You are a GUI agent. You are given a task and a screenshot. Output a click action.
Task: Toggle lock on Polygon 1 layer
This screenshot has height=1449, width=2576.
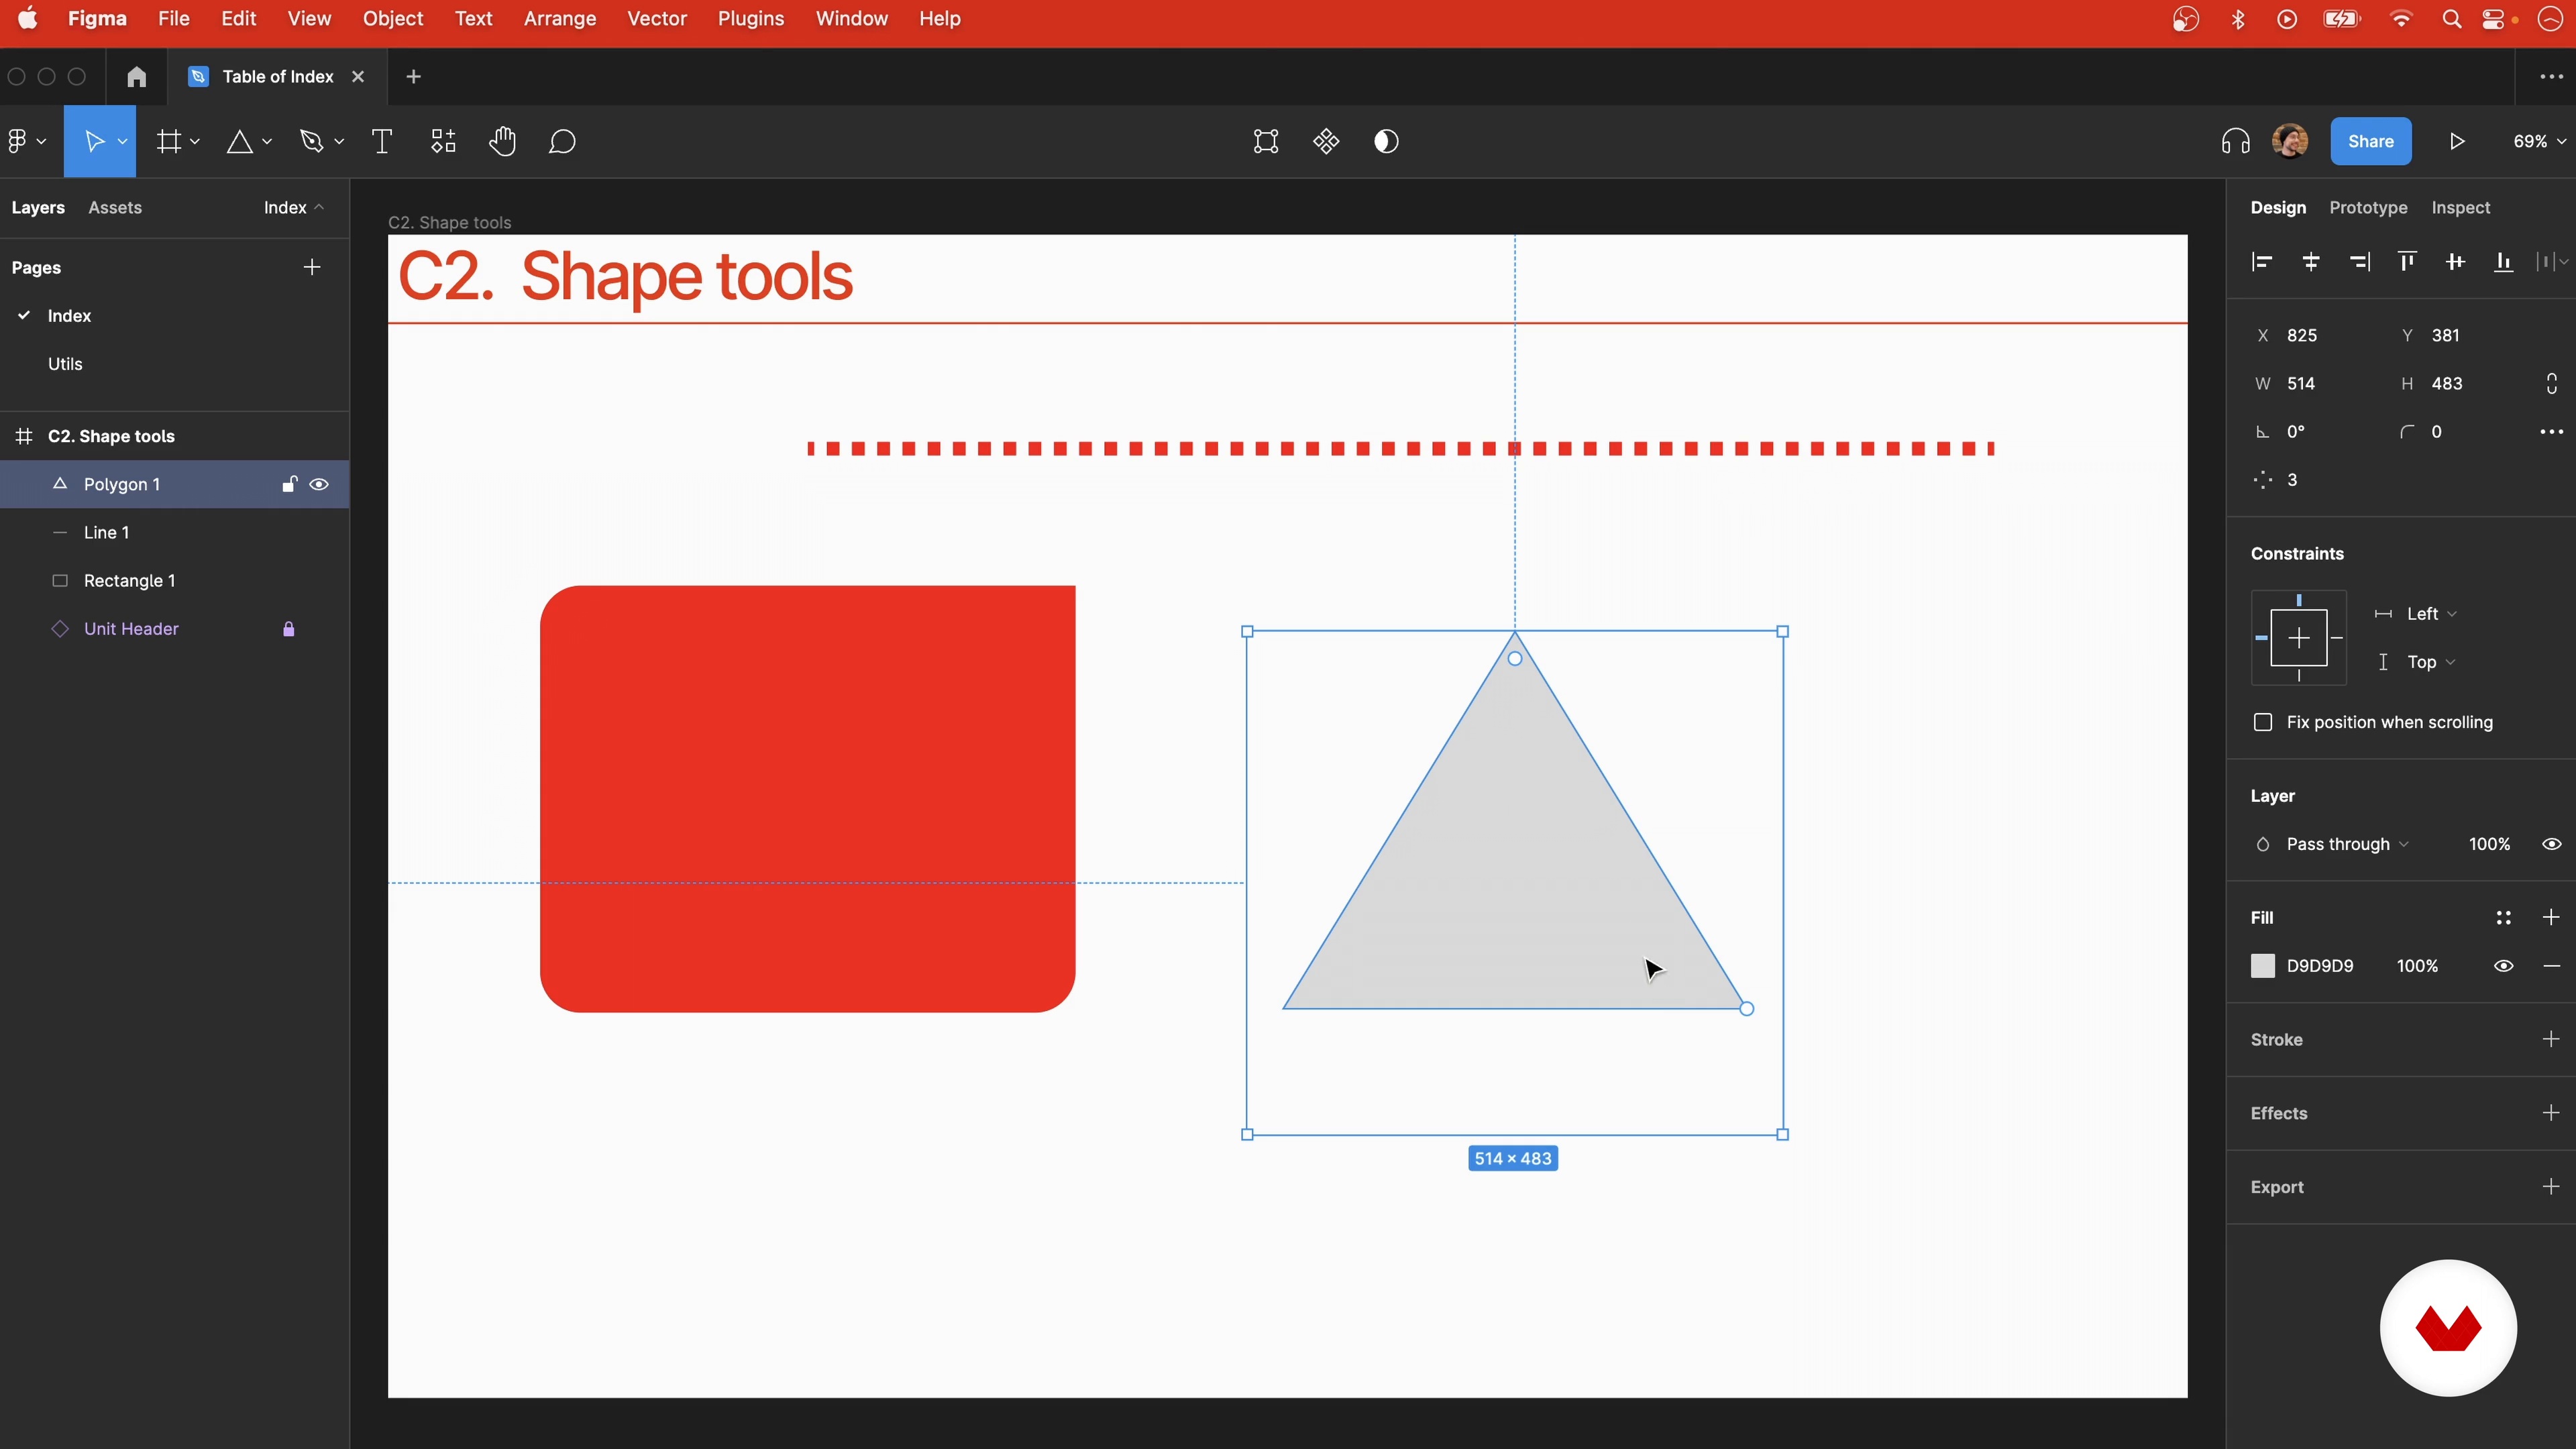pos(289,484)
